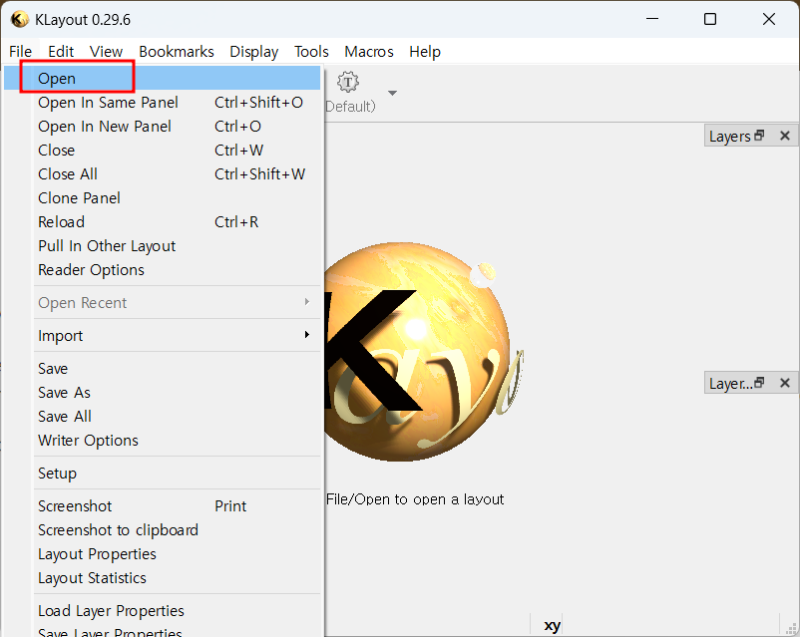
Task: Expand the Import submenu
Action: tap(177, 336)
